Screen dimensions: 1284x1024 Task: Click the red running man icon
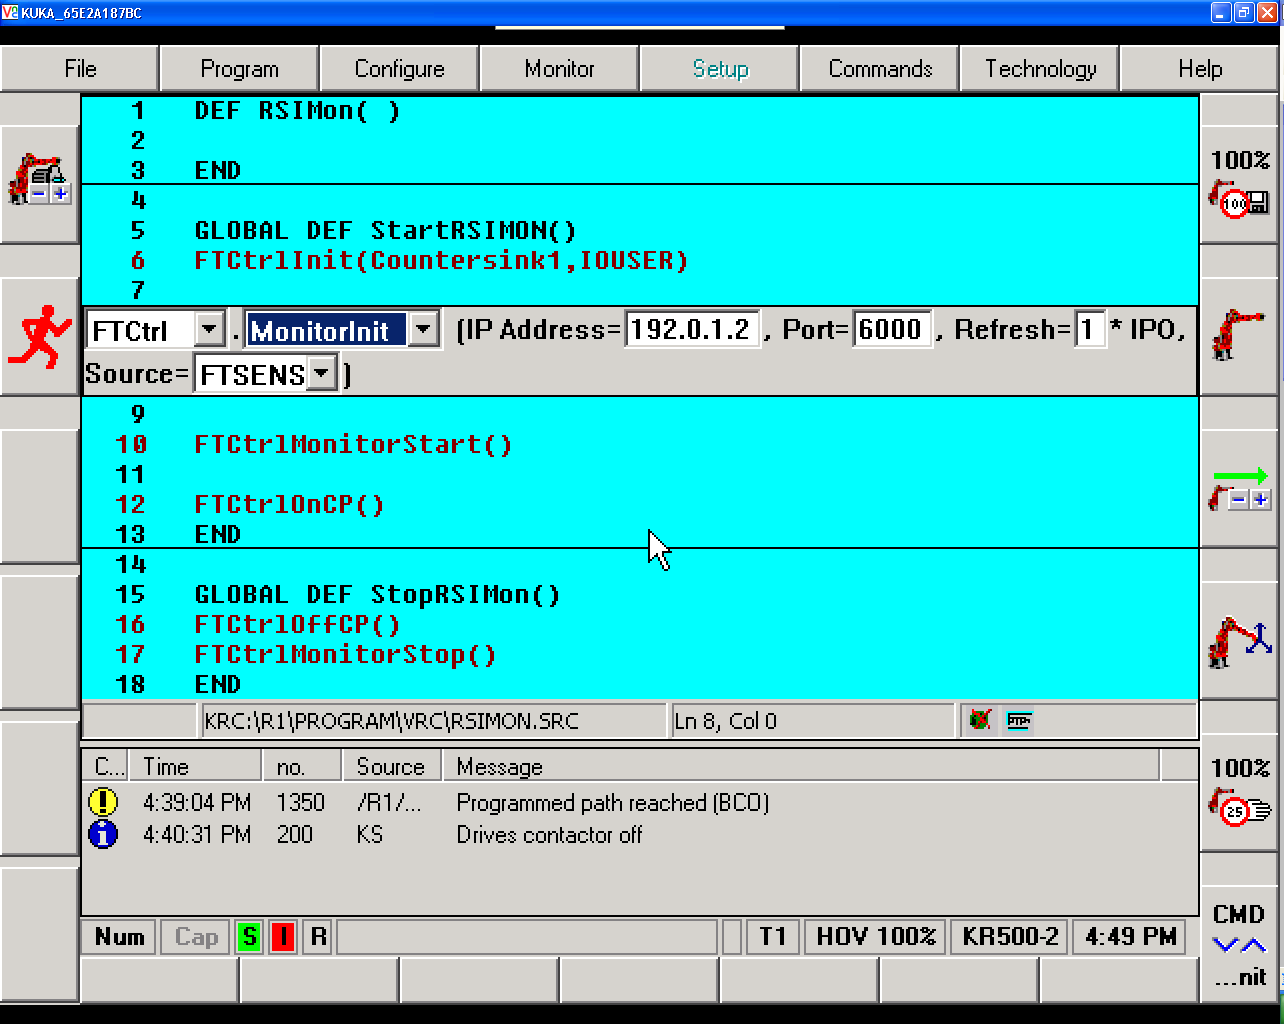click(x=40, y=336)
